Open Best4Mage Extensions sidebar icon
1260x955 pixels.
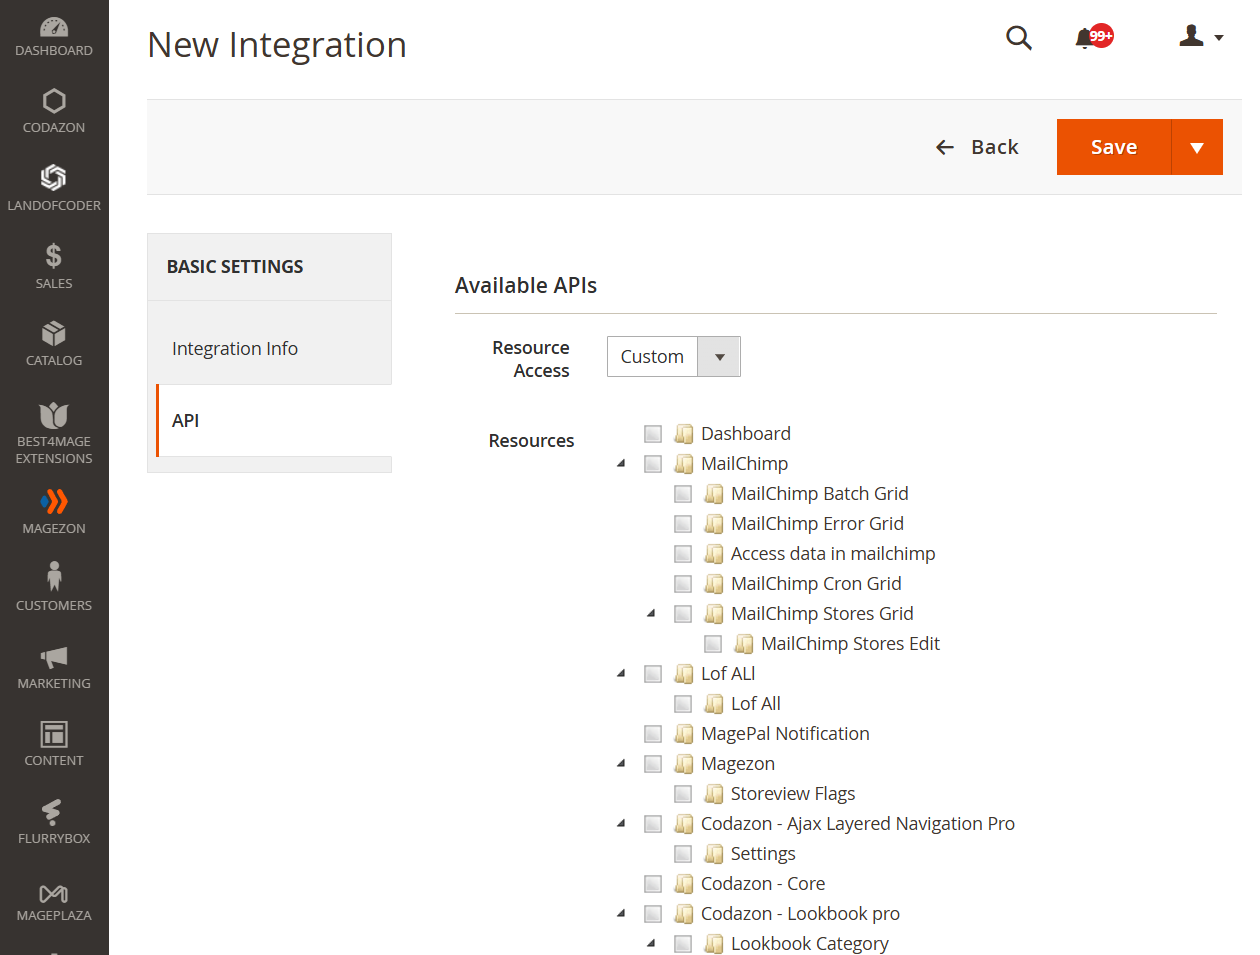pos(54,415)
